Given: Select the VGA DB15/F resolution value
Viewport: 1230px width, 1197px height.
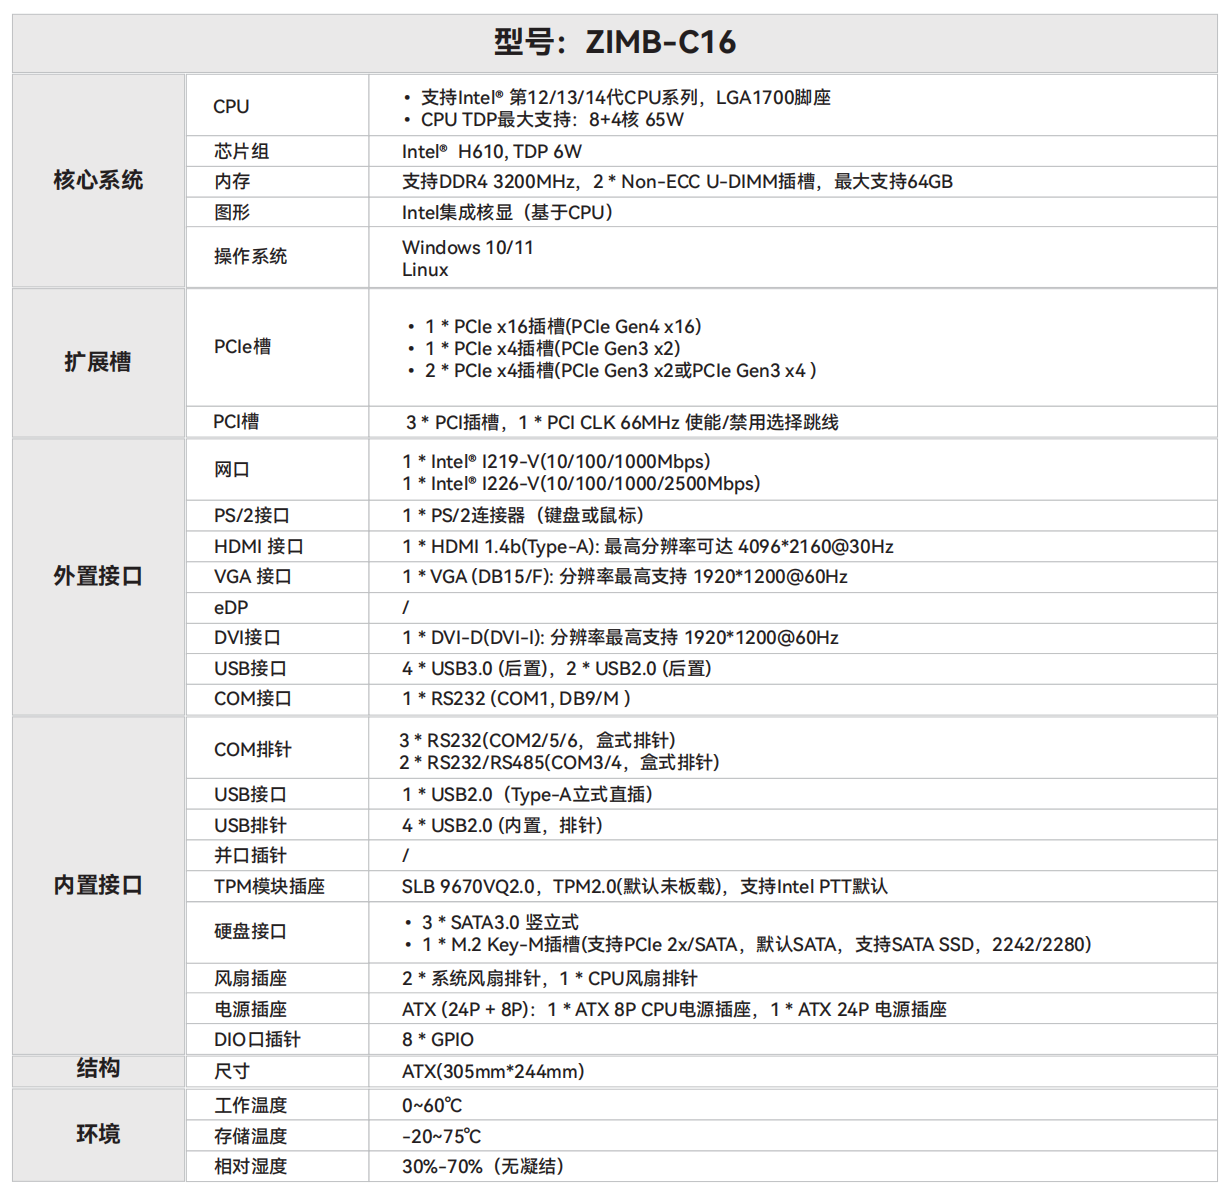Looking at the screenshot, I should [x=625, y=577].
